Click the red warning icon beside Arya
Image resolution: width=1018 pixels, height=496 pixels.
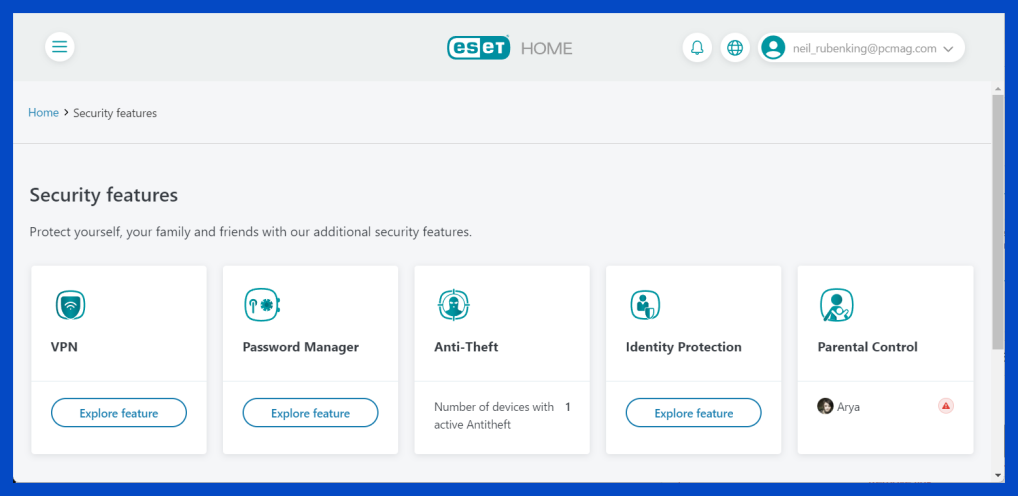tap(946, 406)
